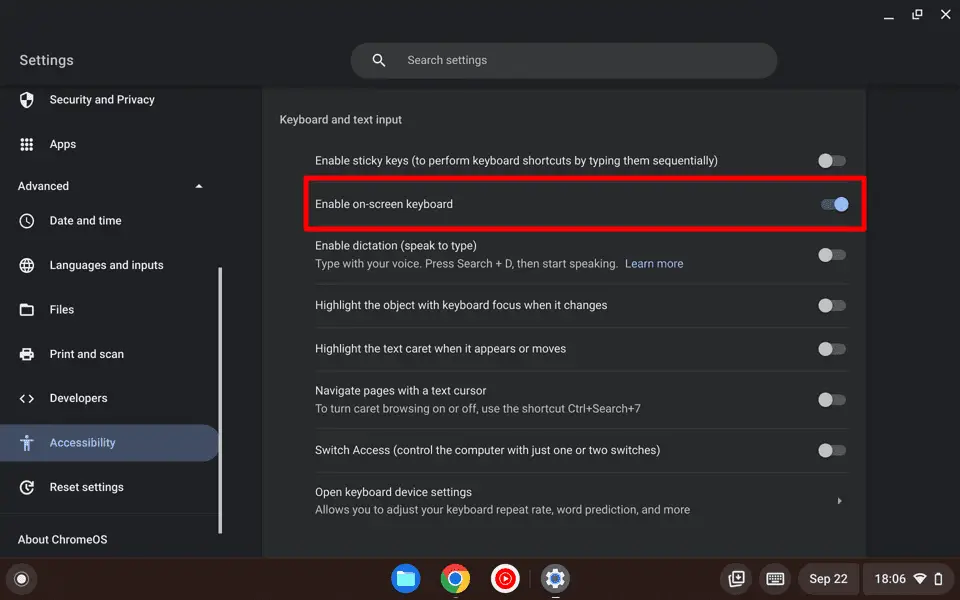This screenshot has height=600, width=960.
Task: Toggle Switch Access on
Action: tap(831, 450)
